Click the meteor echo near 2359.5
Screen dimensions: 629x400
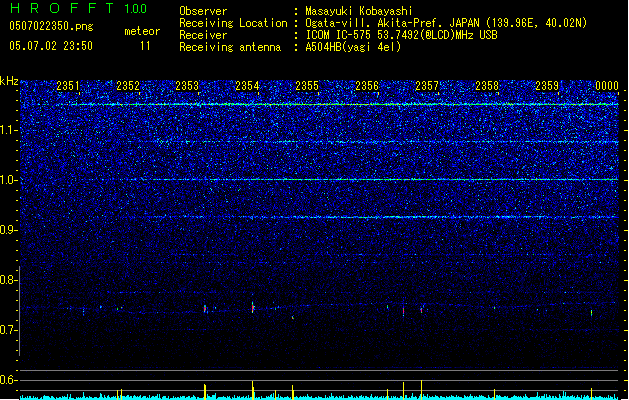click(591, 313)
